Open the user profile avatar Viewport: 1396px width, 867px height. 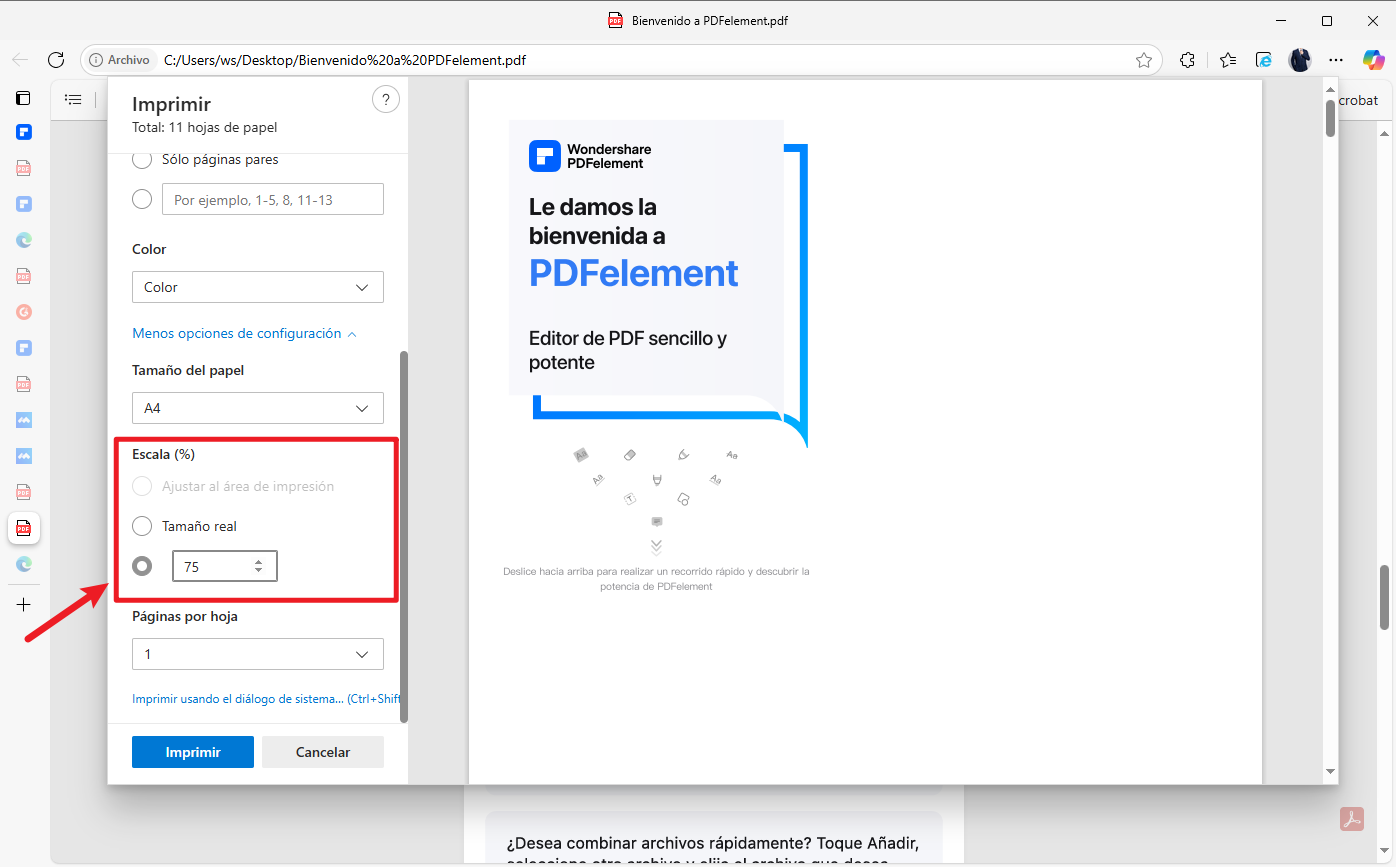pyautogui.click(x=1299, y=60)
